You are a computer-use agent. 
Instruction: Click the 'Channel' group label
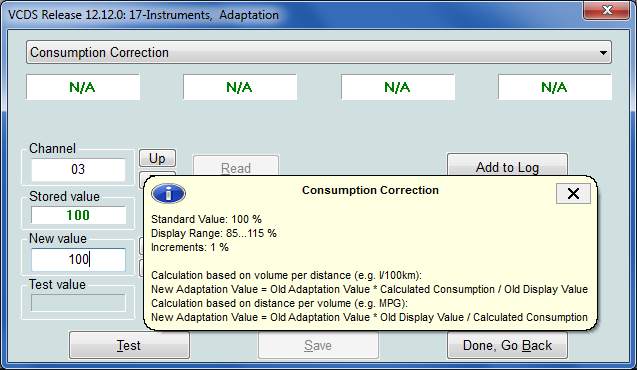click(x=52, y=148)
